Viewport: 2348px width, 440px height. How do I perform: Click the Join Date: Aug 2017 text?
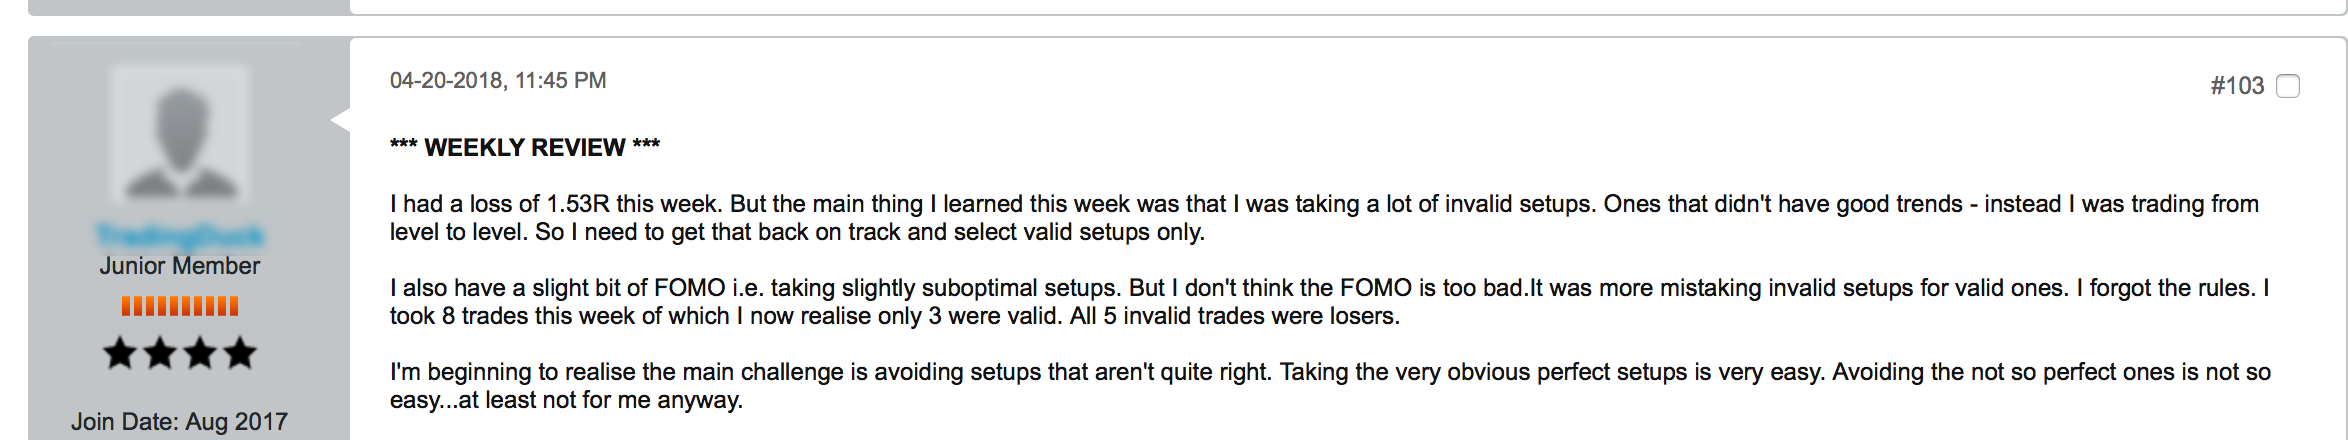point(180,422)
